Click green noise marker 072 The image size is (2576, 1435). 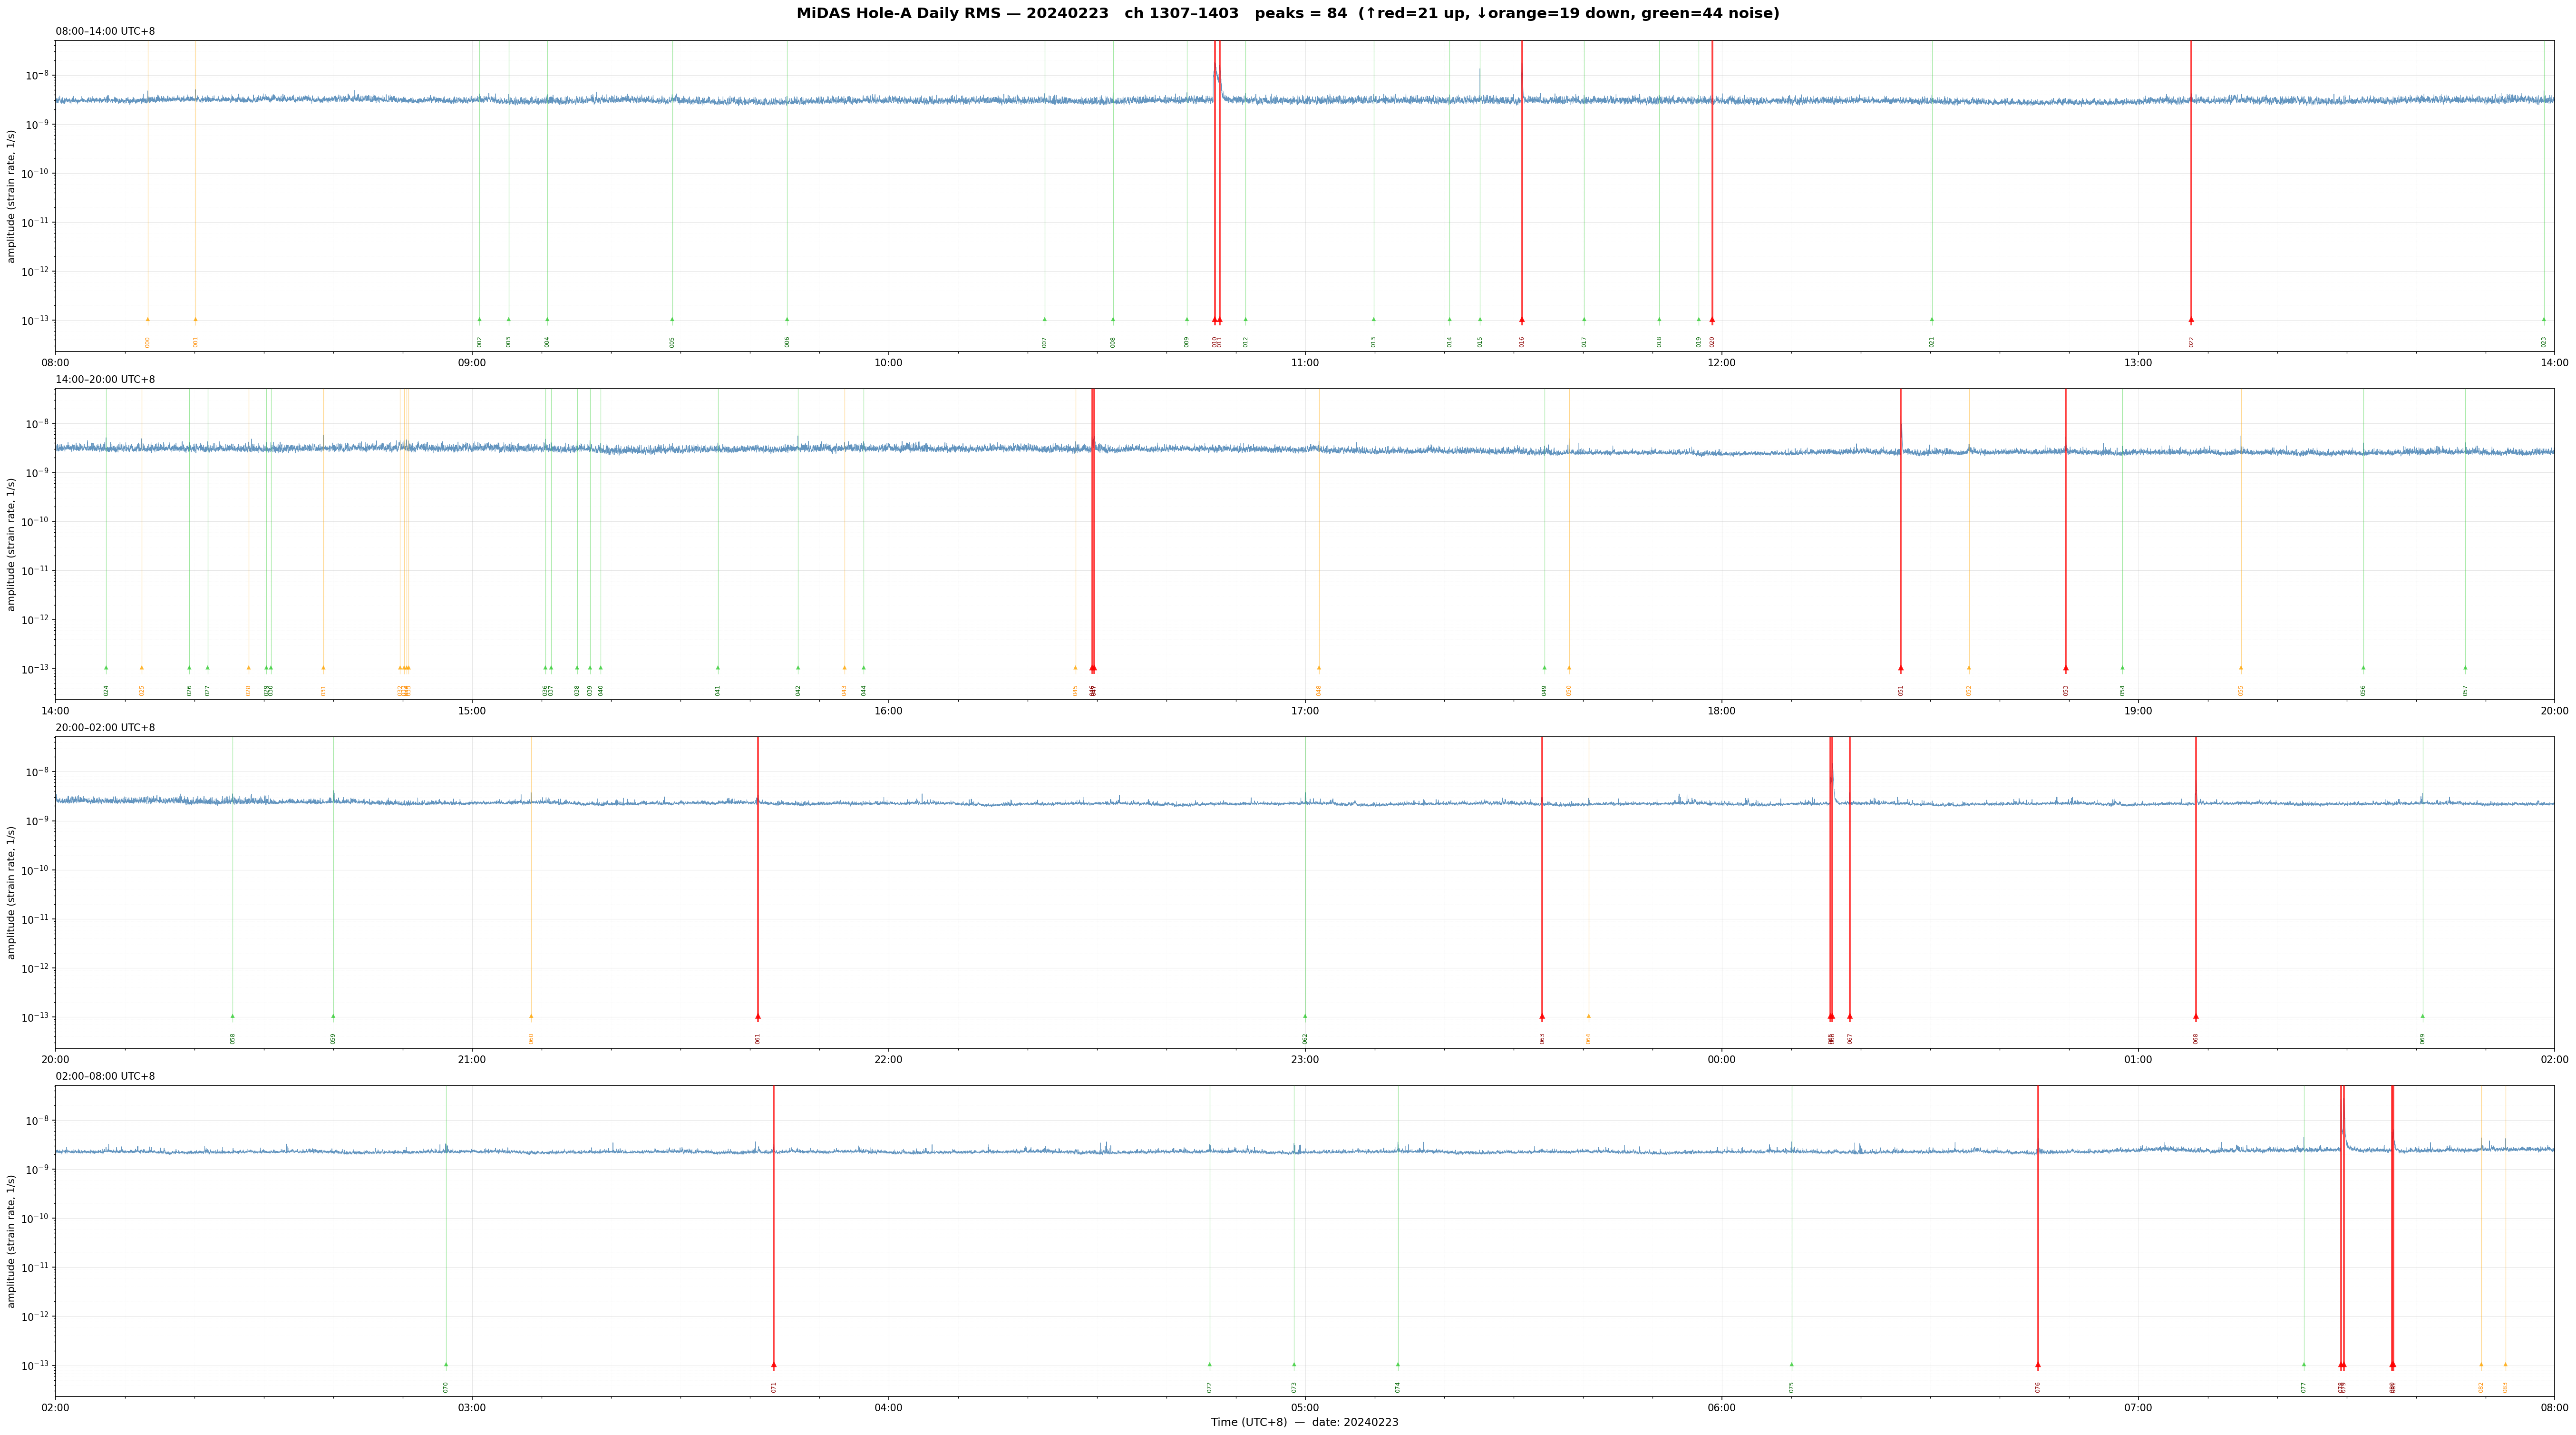pos(1210,1365)
